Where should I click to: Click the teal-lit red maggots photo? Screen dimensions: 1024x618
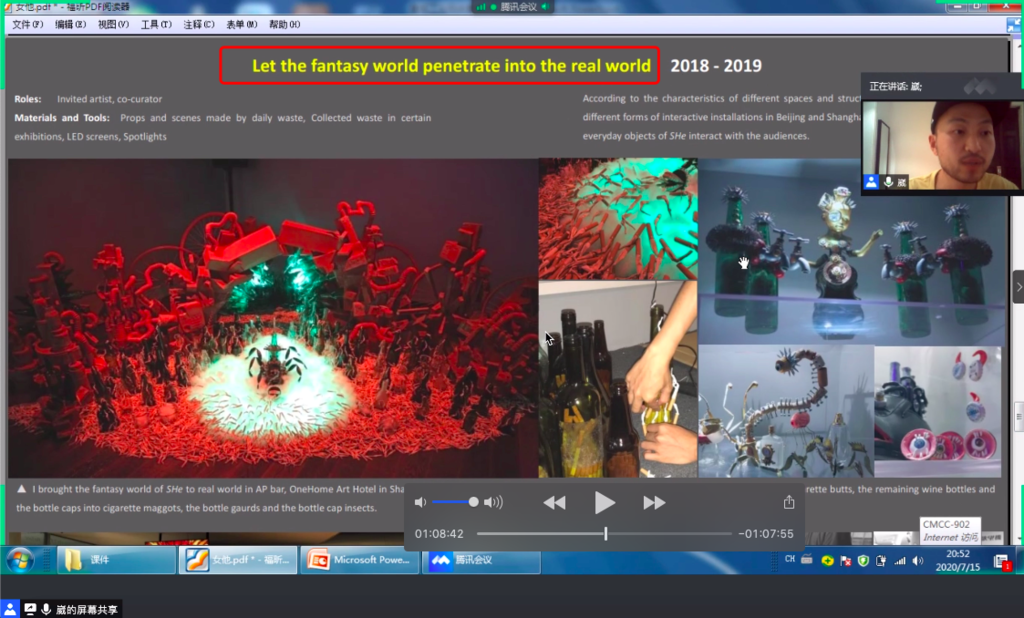pos(618,219)
